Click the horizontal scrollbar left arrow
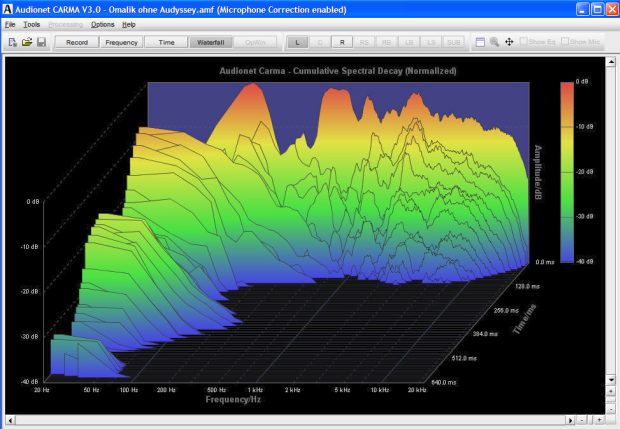This screenshot has width=620, height=429. click(x=10, y=420)
